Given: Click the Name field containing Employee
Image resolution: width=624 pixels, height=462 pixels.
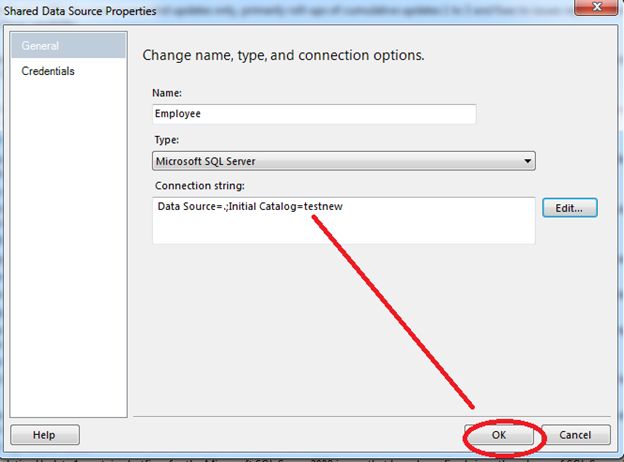Looking at the screenshot, I should 314,114.
